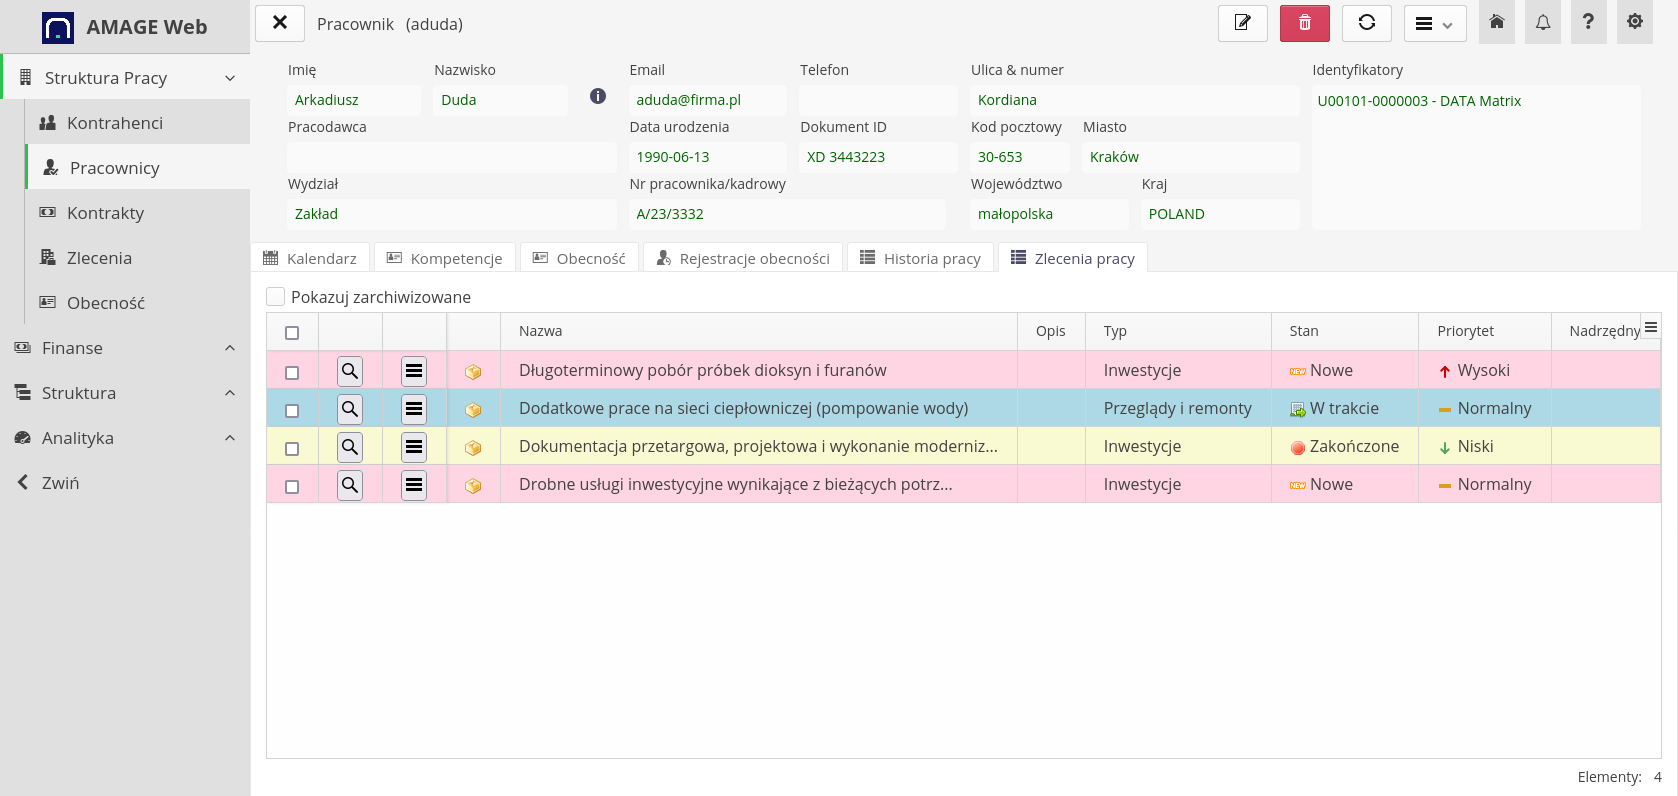Sort table by Typ column header
Image resolution: width=1678 pixels, height=796 pixels.
[1178, 331]
